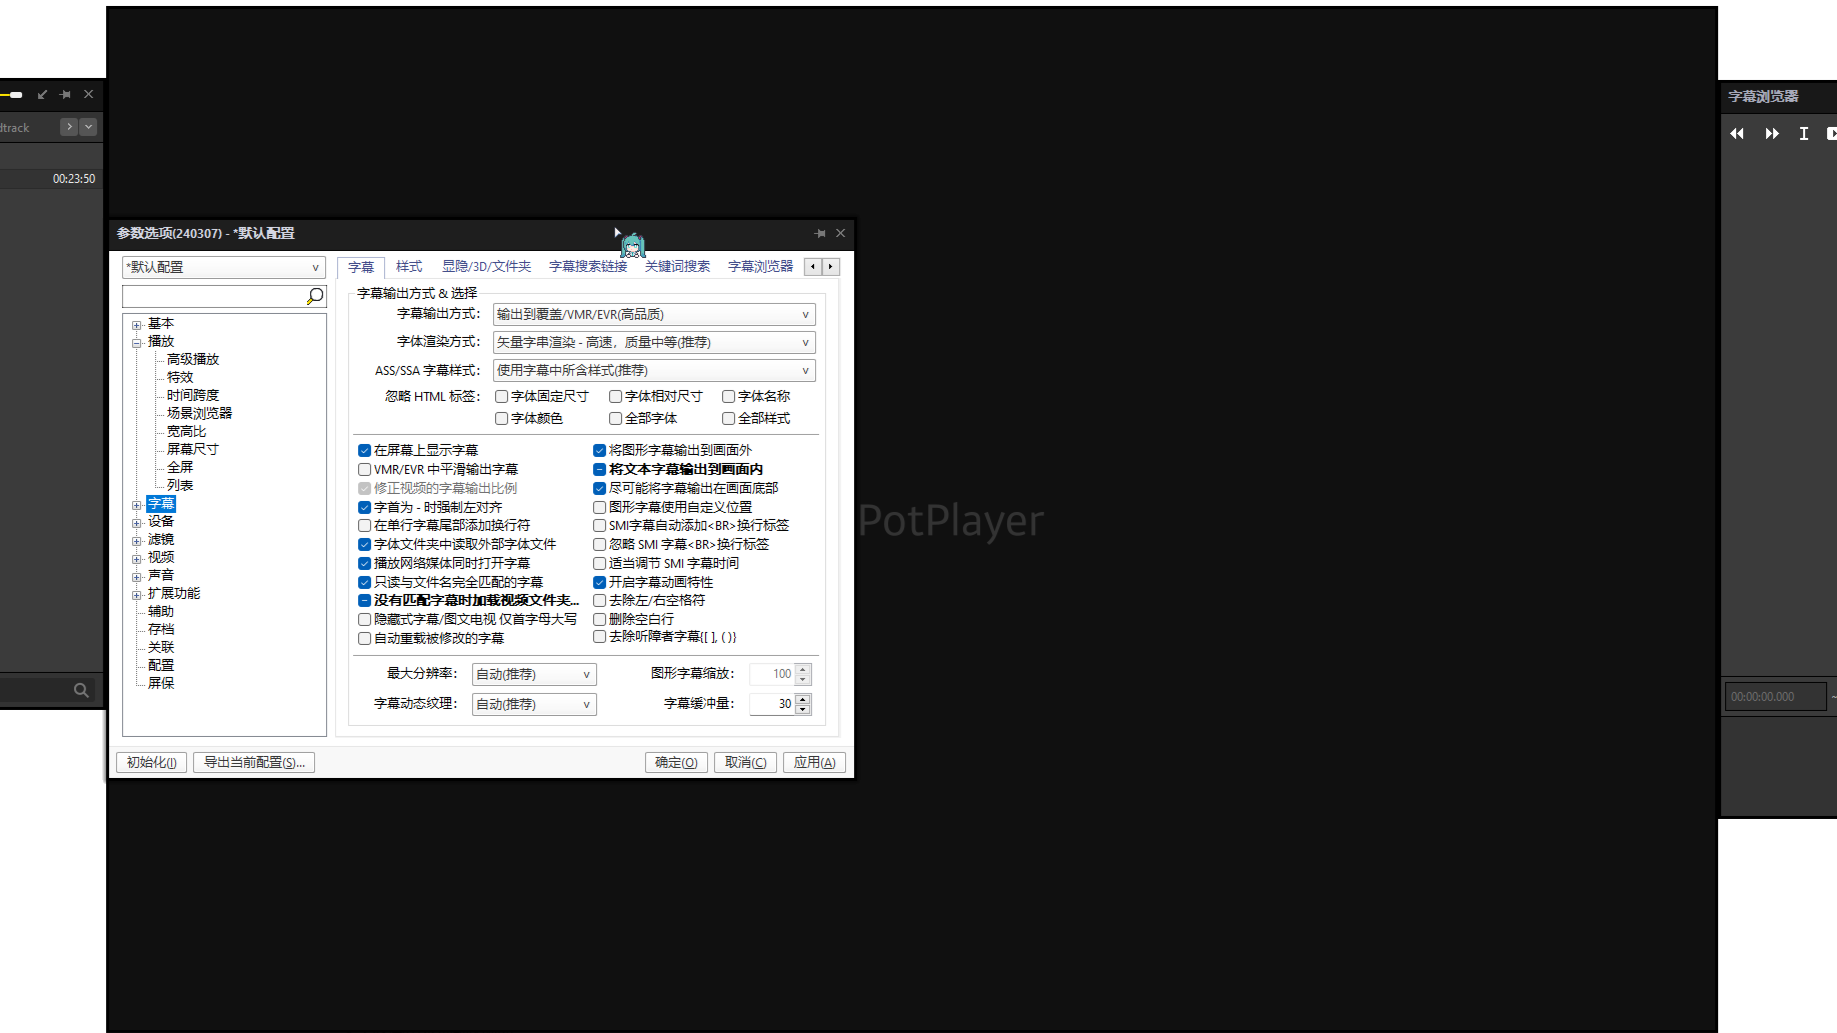Image resolution: width=1837 pixels, height=1033 pixels.
Task: Toggle 开启字幕动画特性 checkbox
Action: [600, 582]
